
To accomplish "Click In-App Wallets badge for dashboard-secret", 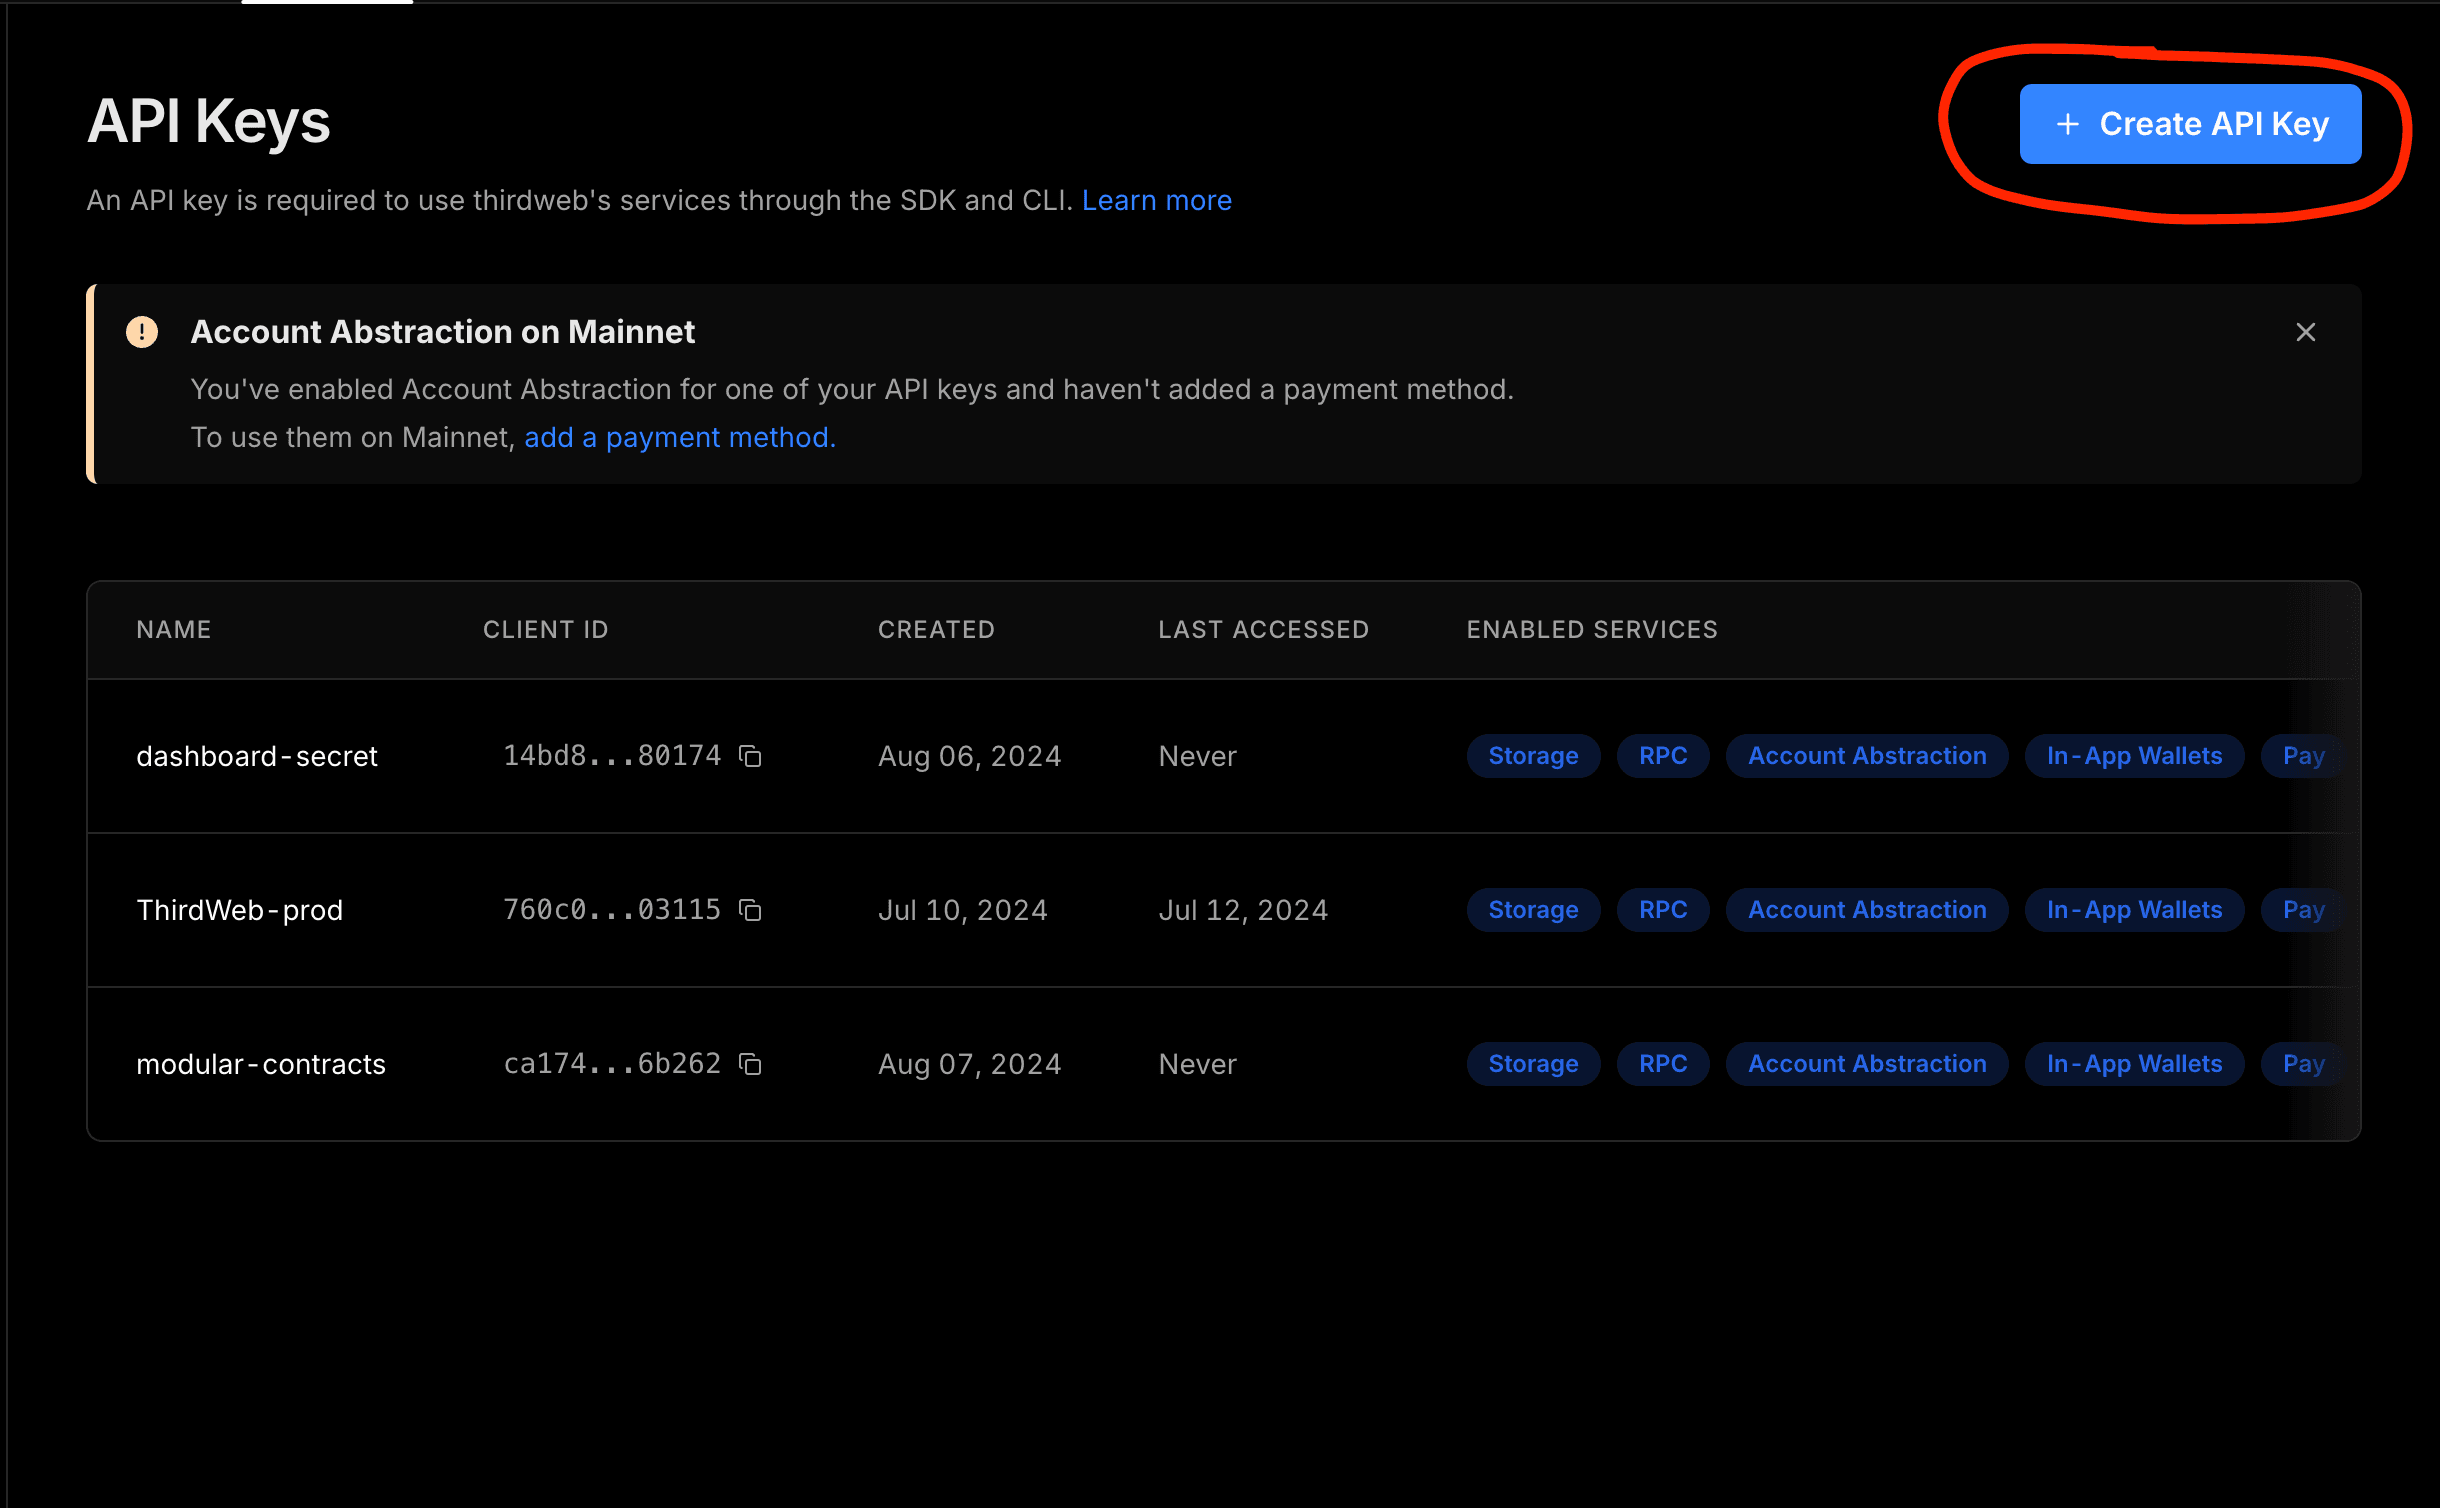I will coord(2134,756).
